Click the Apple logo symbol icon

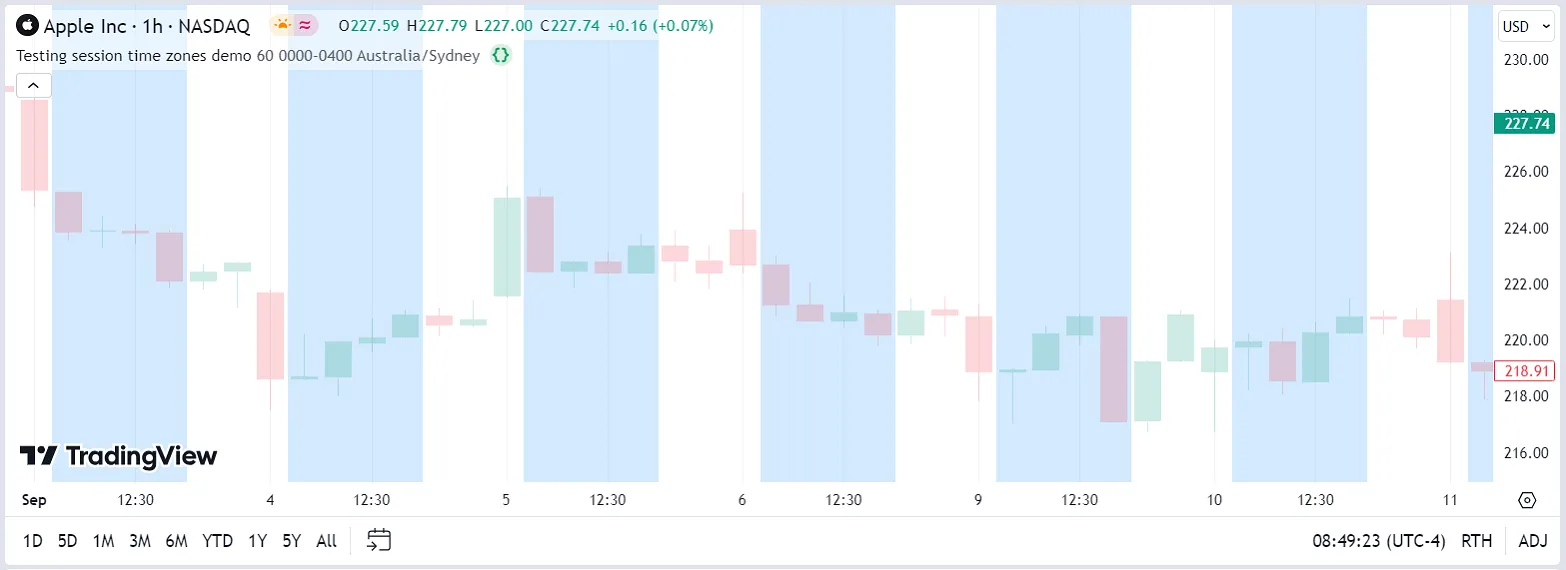click(x=27, y=26)
